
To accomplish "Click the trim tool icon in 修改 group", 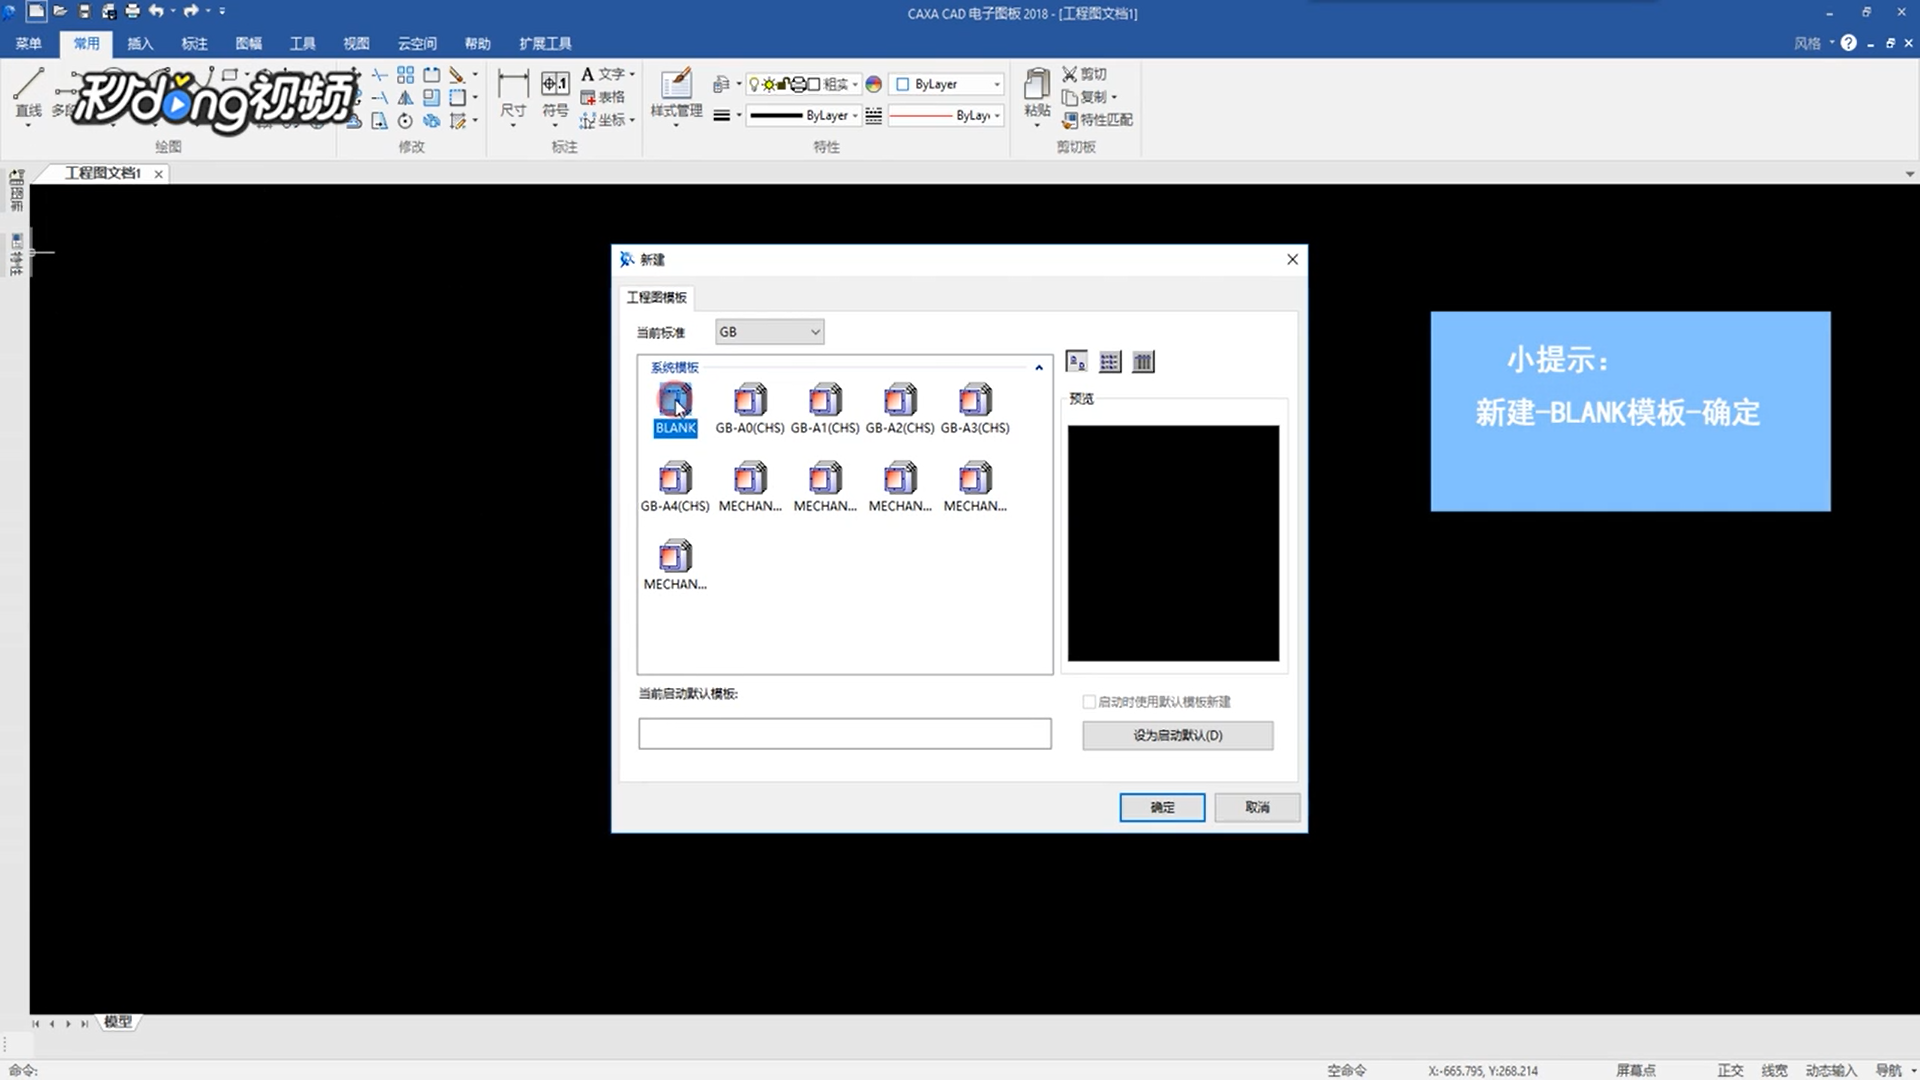I will [x=380, y=75].
